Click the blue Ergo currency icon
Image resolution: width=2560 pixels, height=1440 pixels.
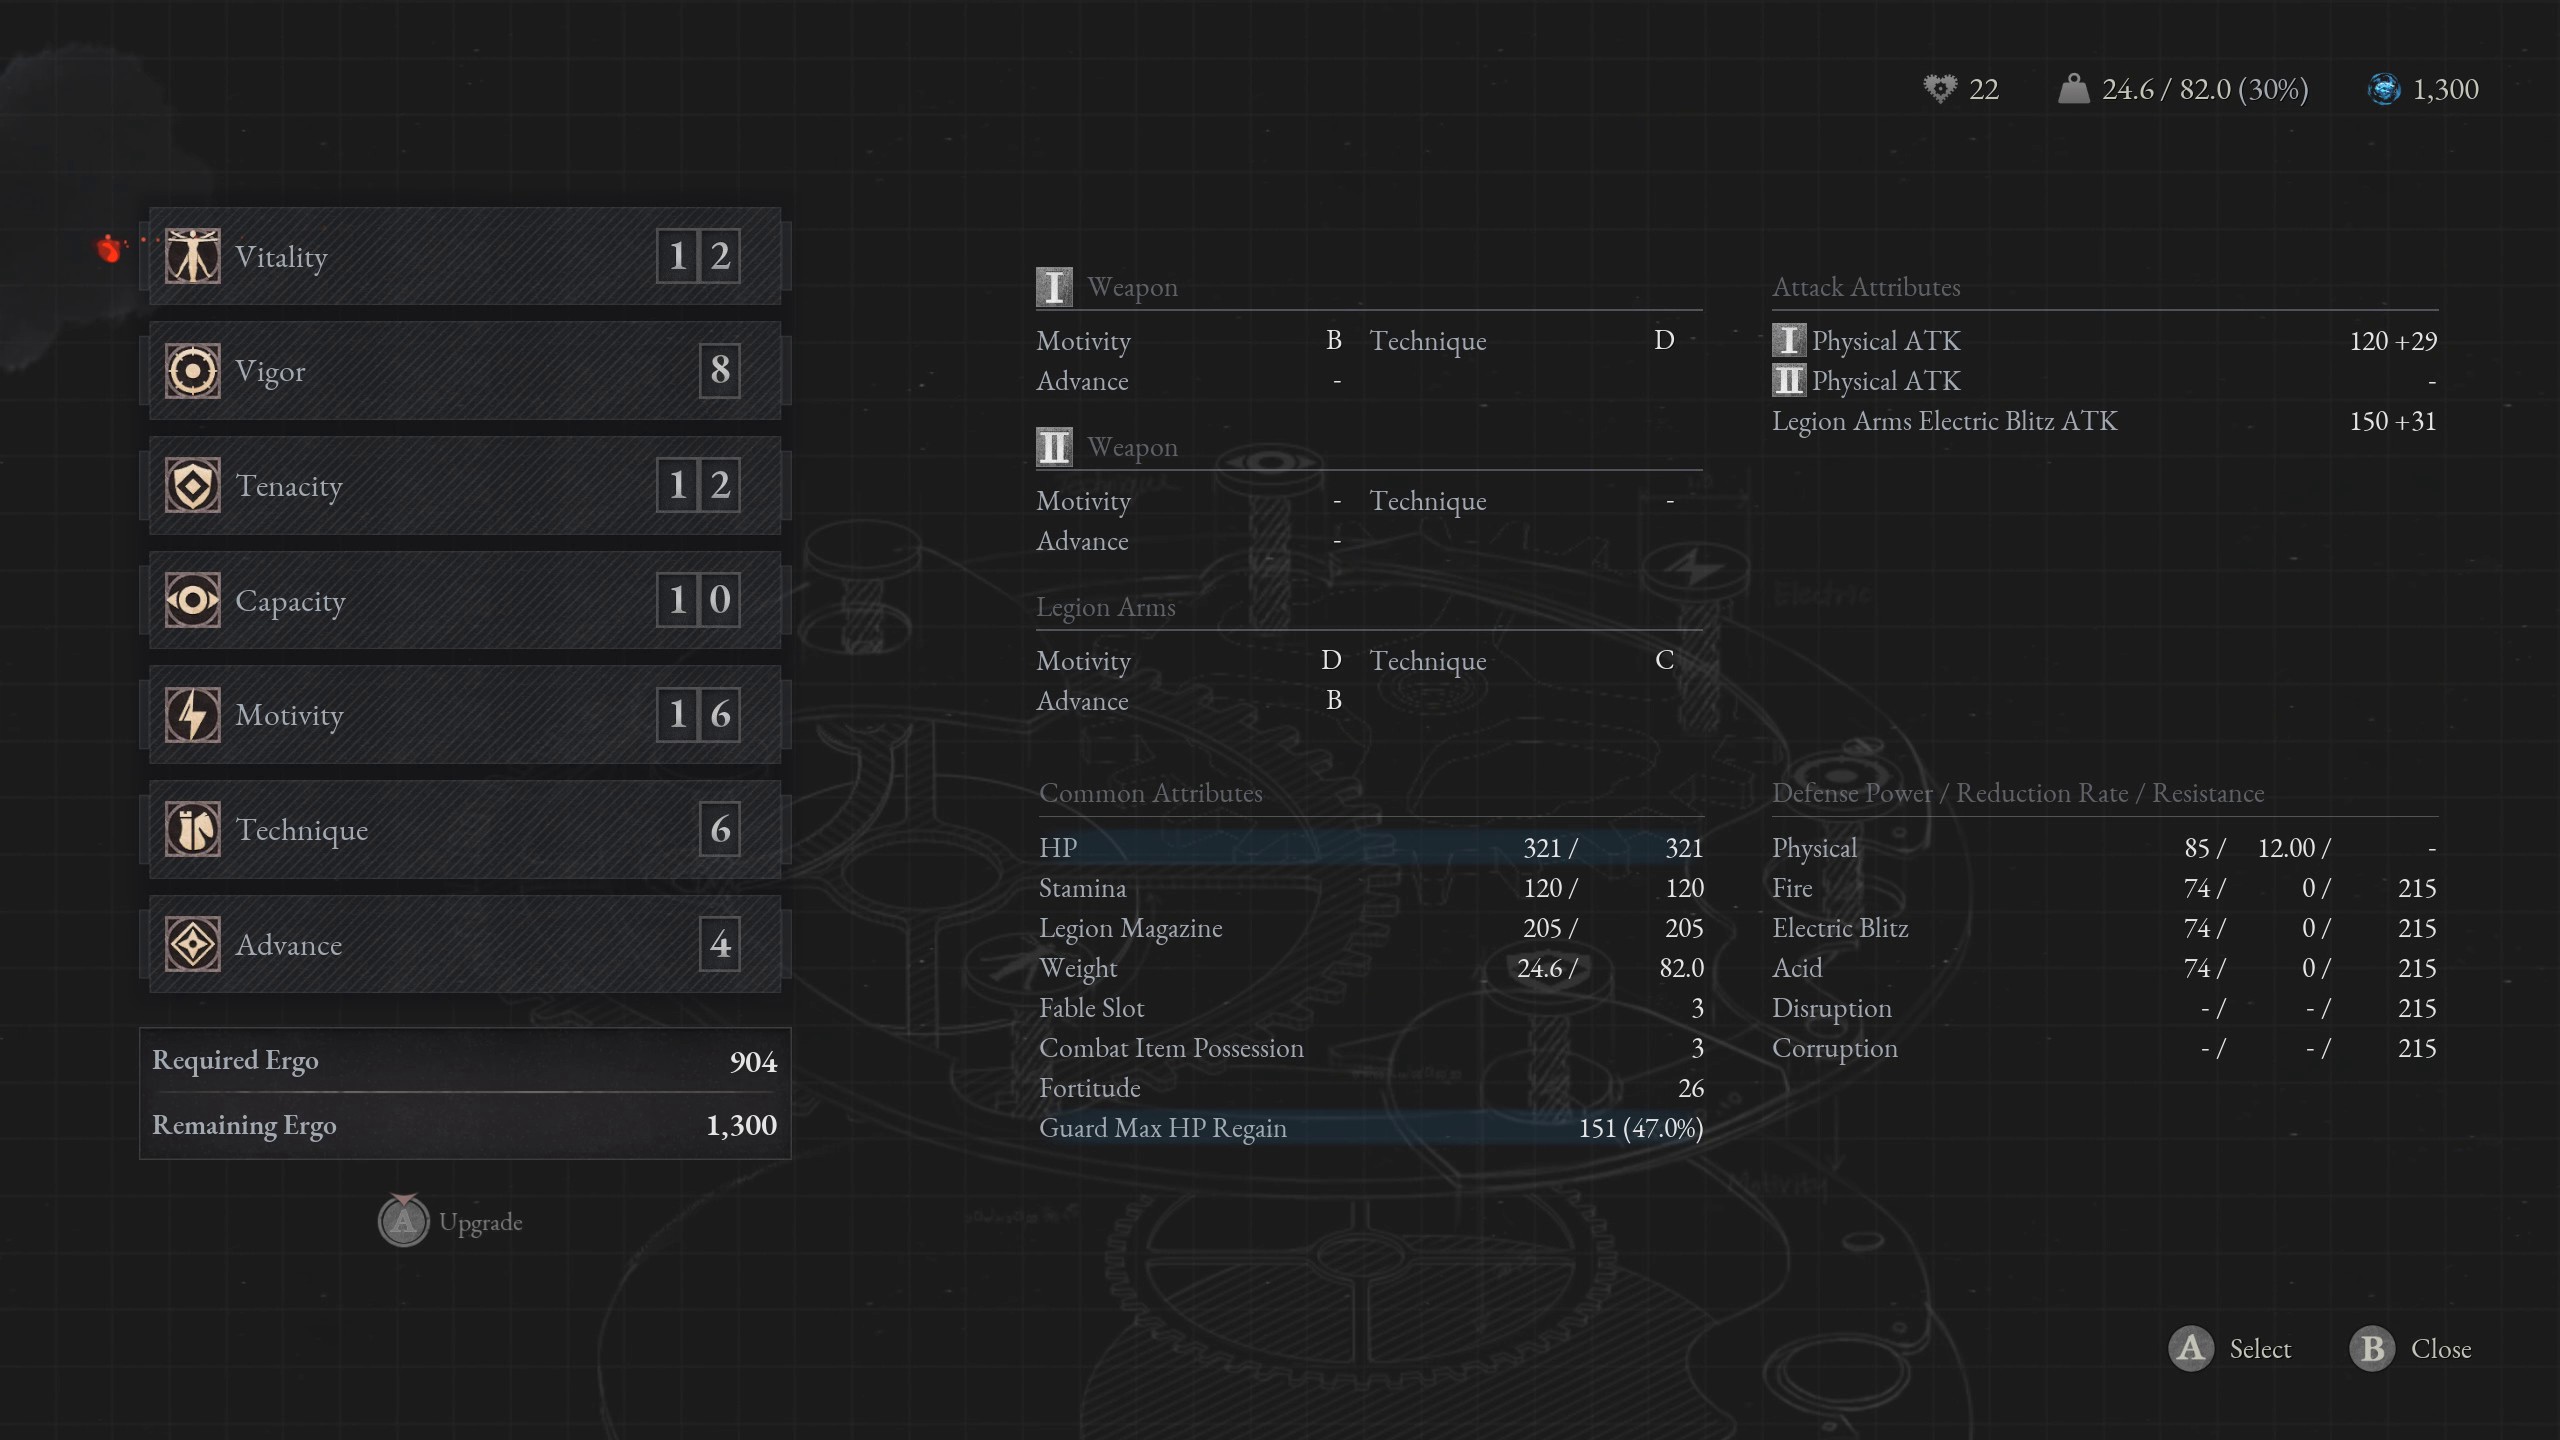click(2384, 89)
